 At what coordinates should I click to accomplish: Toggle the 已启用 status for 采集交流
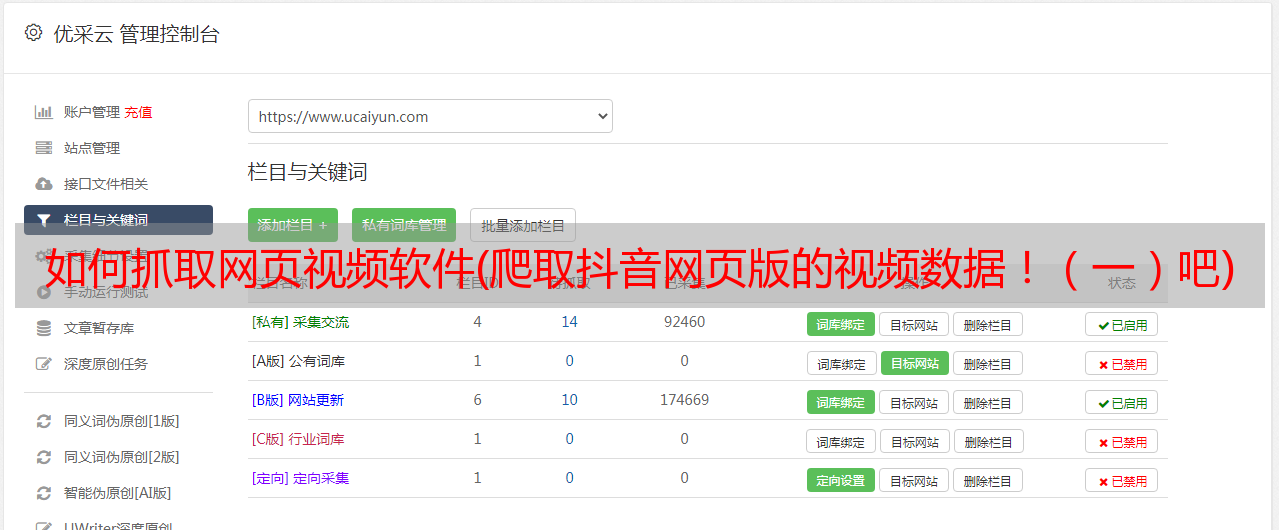(x=1122, y=324)
